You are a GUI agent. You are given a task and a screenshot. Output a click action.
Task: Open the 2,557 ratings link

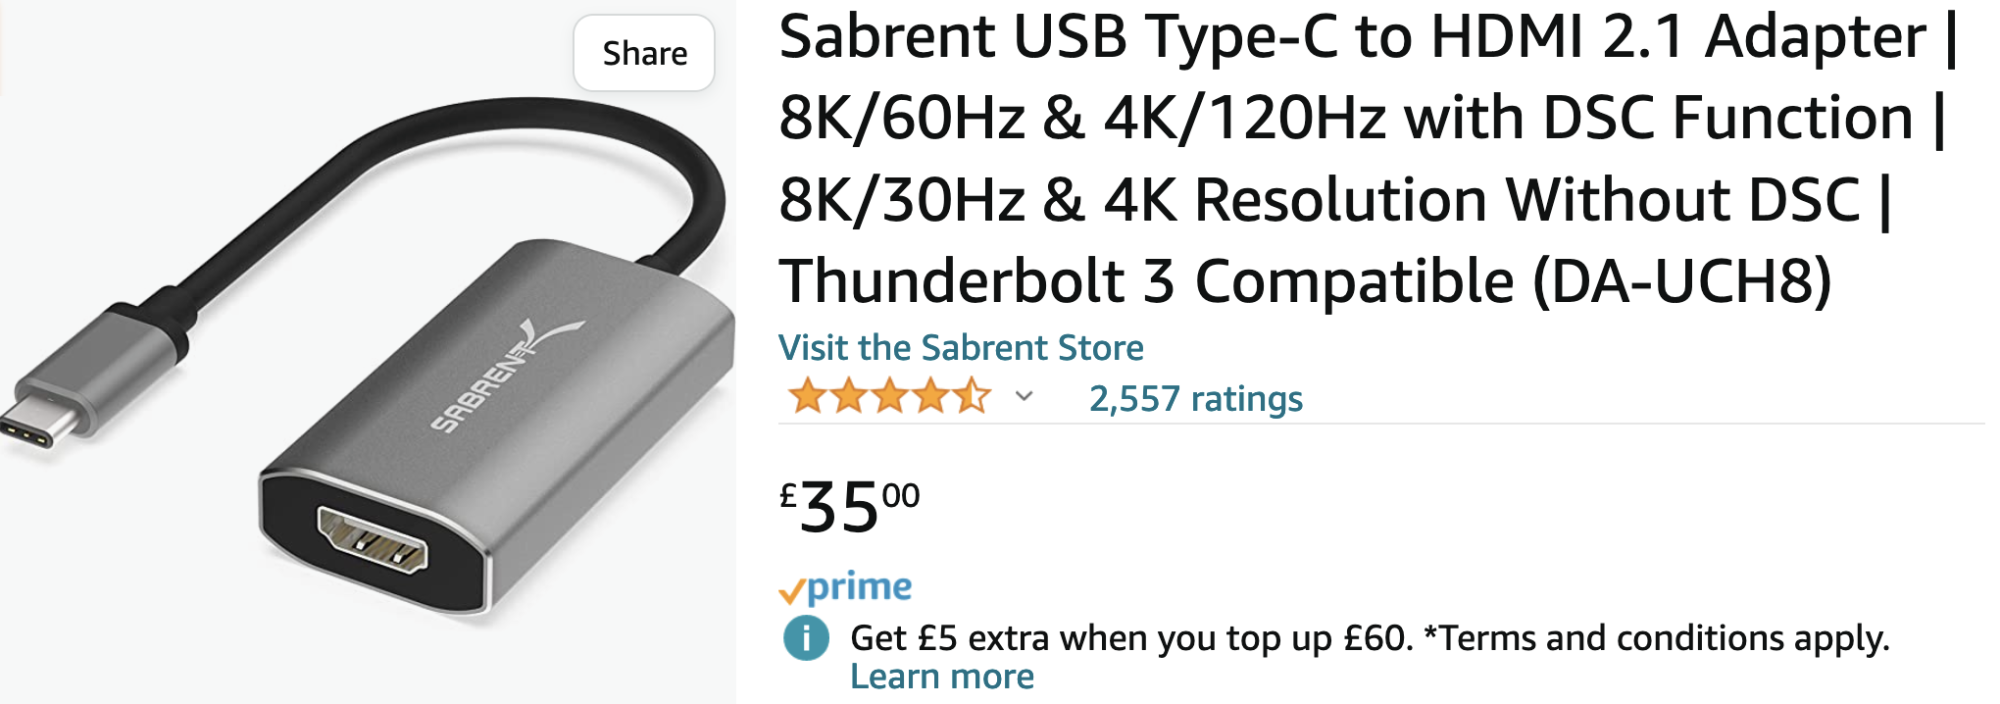1195,399
